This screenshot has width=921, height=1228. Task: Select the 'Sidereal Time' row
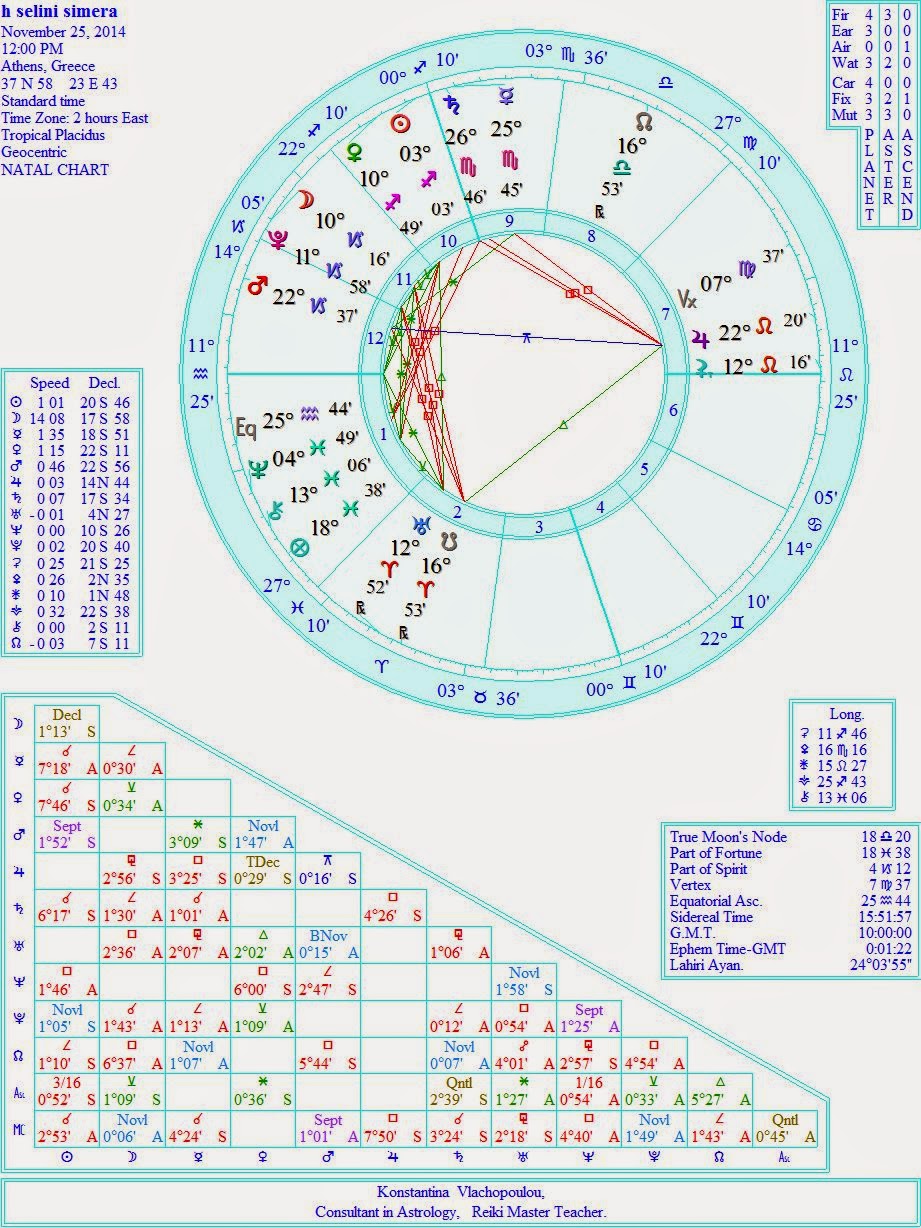click(x=790, y=917)
